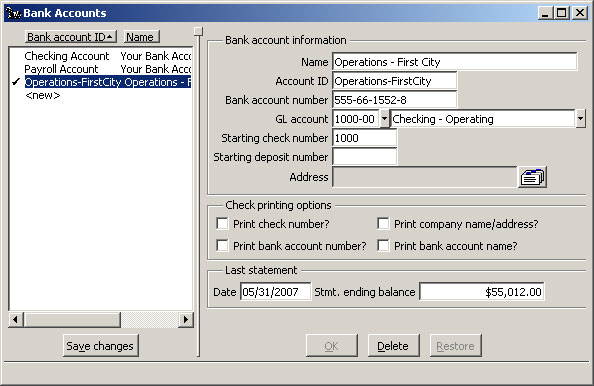Screen dimensions: 594x386
Task: Close the Bank Accounts window
Action: pyautogui.click(x=580, y=13)
